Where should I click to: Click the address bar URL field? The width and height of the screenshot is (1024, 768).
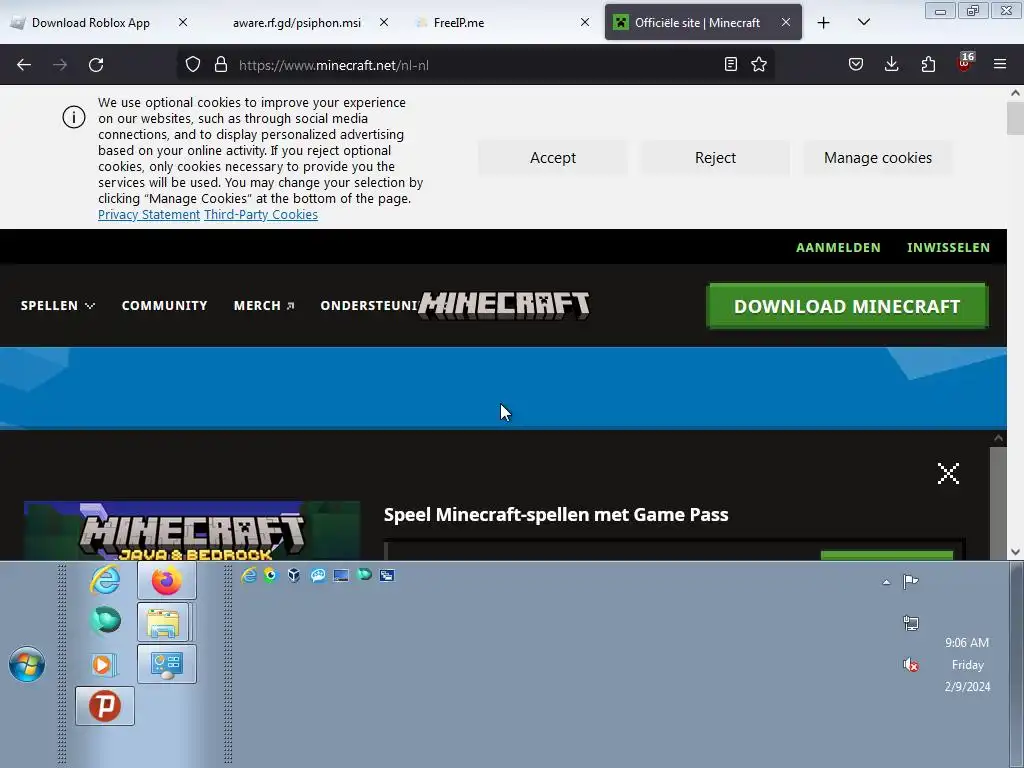tap(477, 65)
